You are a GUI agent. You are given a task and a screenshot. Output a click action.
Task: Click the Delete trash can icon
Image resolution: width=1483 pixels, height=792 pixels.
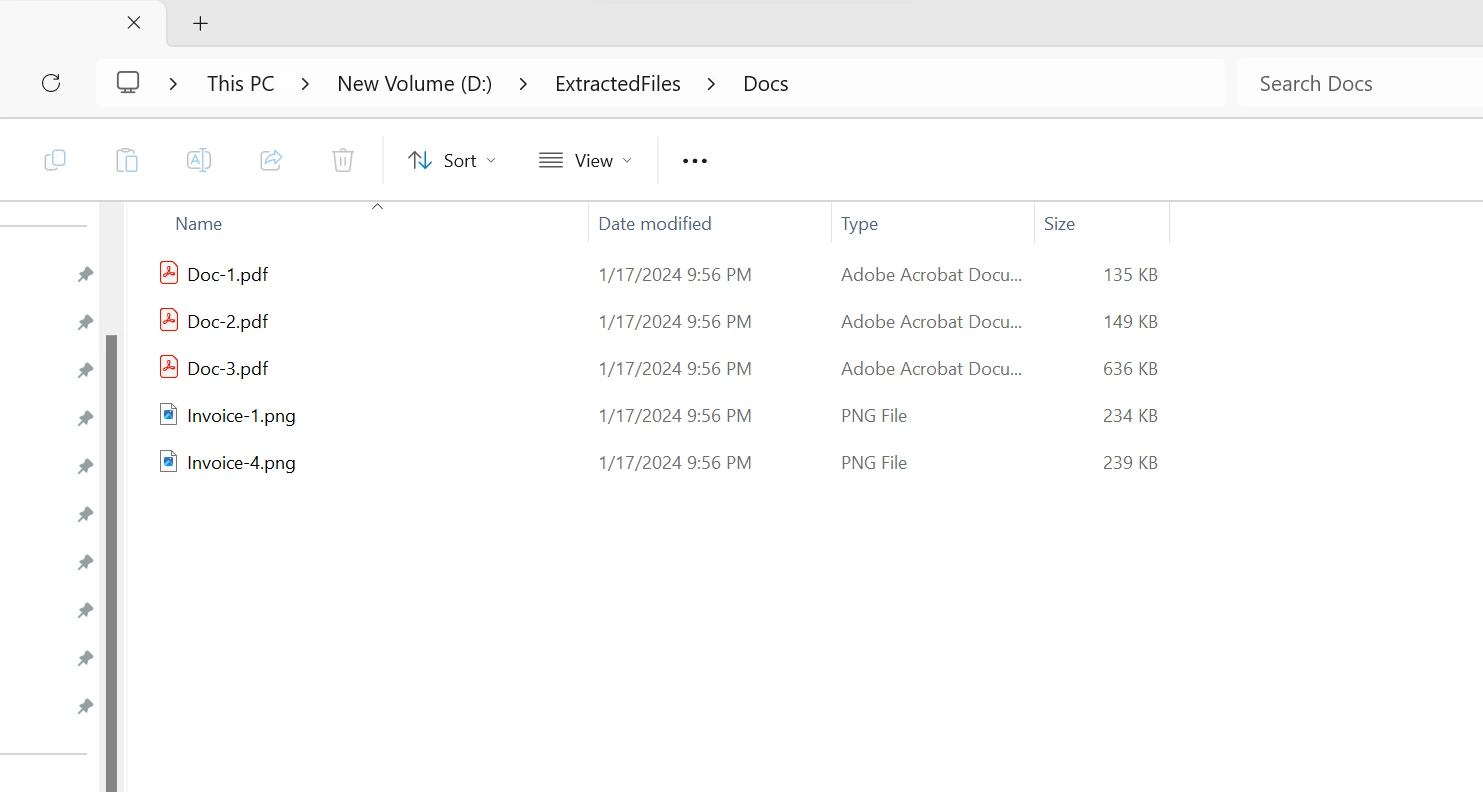pos(343,160)
